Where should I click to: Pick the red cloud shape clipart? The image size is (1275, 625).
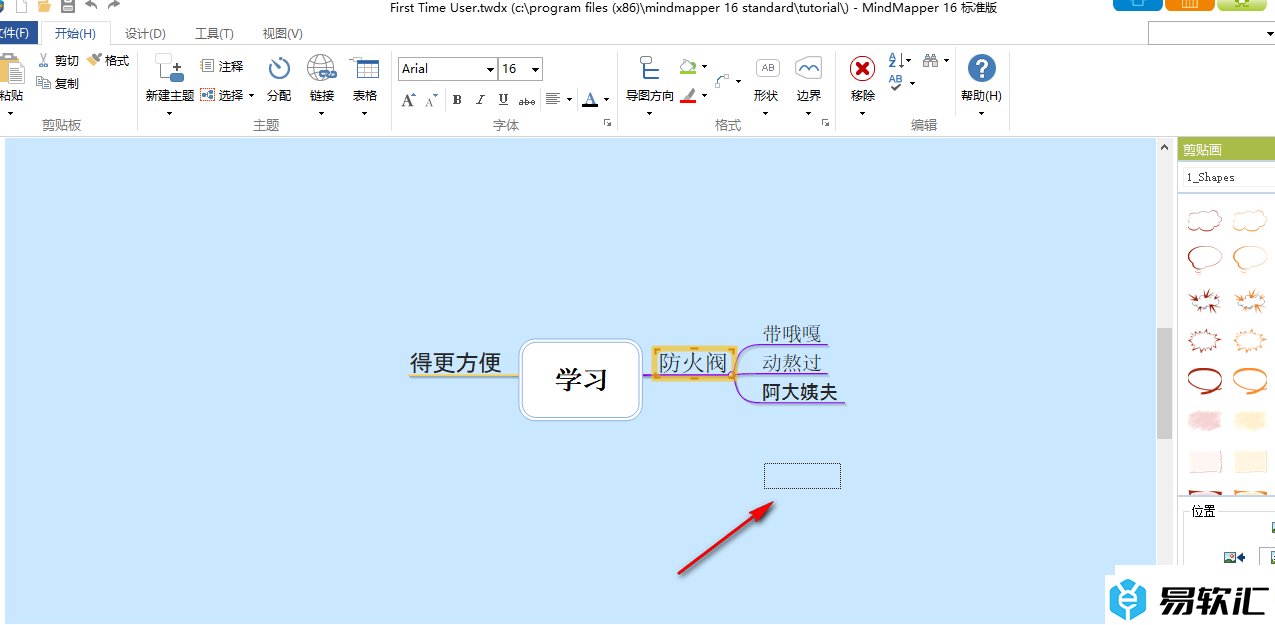1205,220
